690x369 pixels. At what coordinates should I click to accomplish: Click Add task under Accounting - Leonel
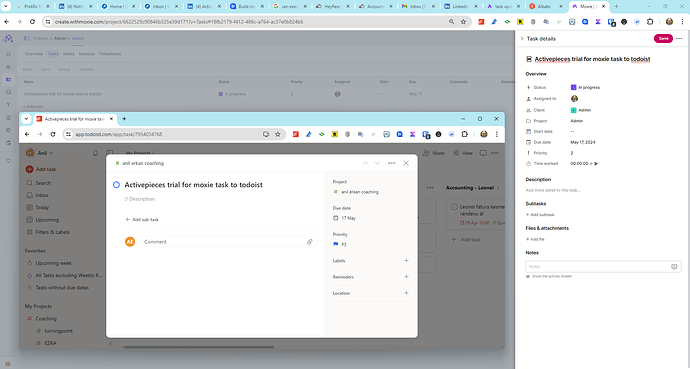[466, 240]
